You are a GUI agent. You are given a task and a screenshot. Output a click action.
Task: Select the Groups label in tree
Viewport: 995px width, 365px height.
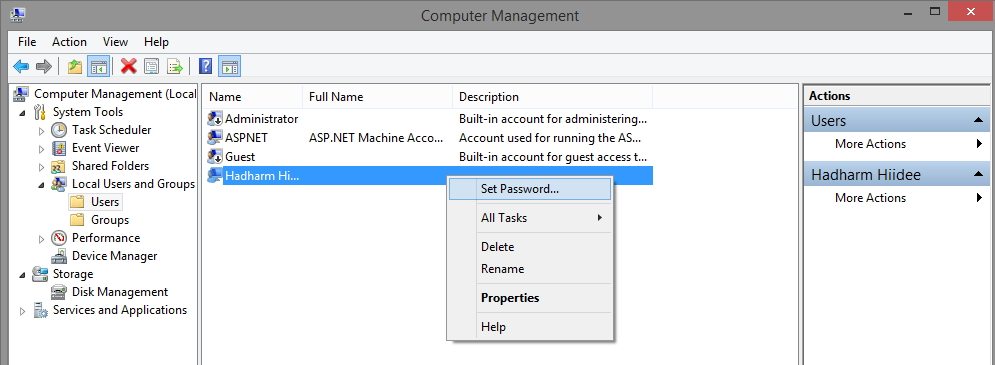click(110, 220)
